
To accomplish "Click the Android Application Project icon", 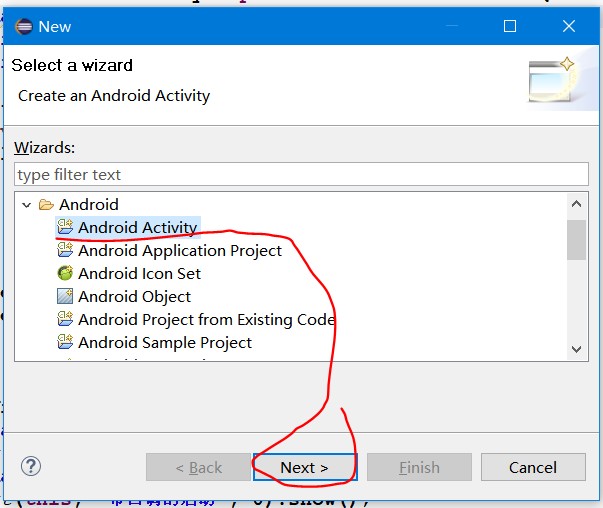I will click(65, 250).
